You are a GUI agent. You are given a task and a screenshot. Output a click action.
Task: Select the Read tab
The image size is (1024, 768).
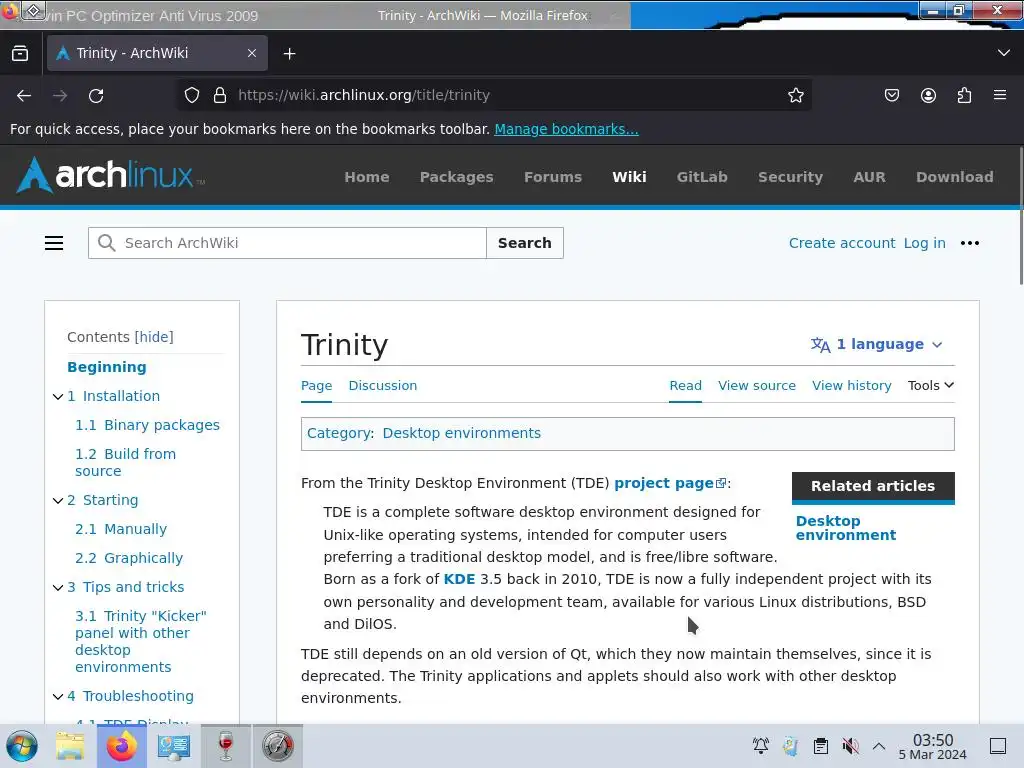[x=686, y=385]
